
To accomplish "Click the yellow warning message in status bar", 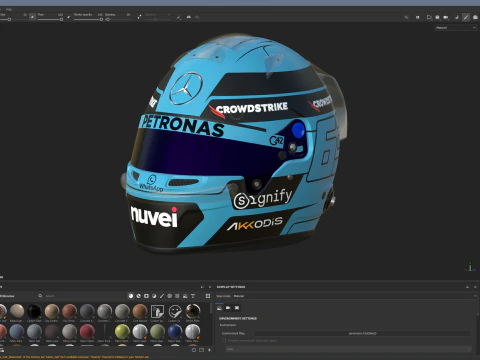I will coord(75,357).
